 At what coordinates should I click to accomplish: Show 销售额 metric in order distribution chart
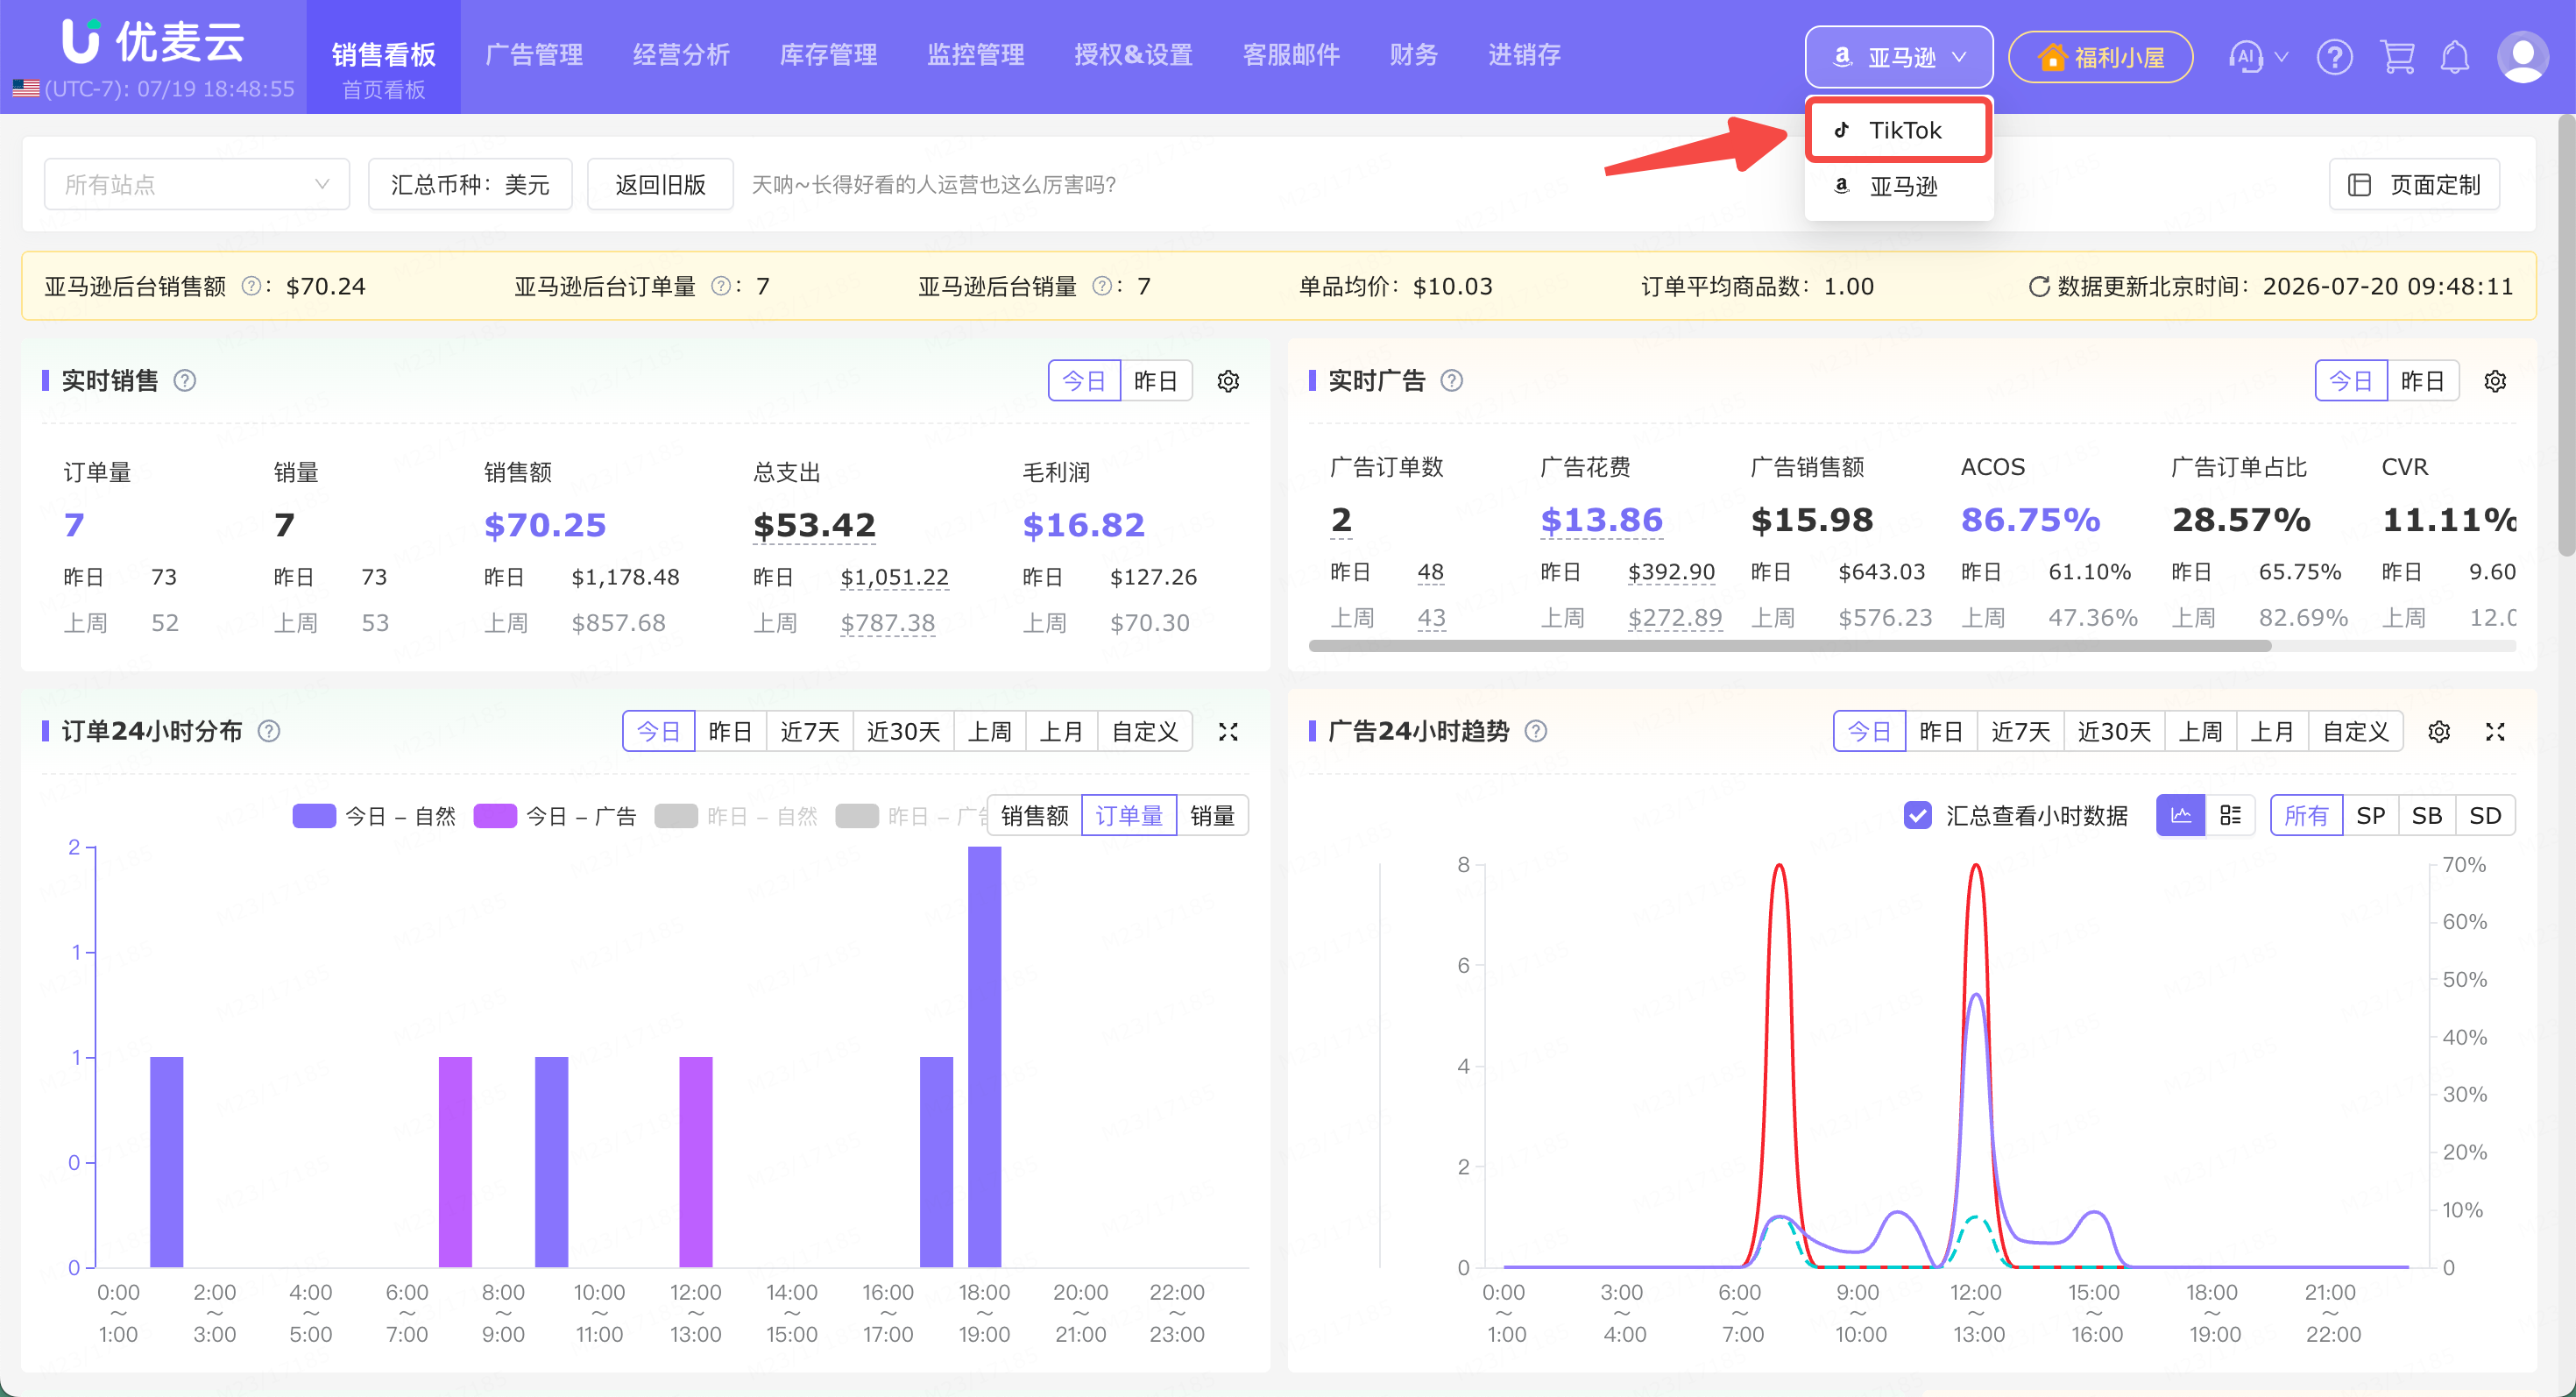[x=1034, y=816]
